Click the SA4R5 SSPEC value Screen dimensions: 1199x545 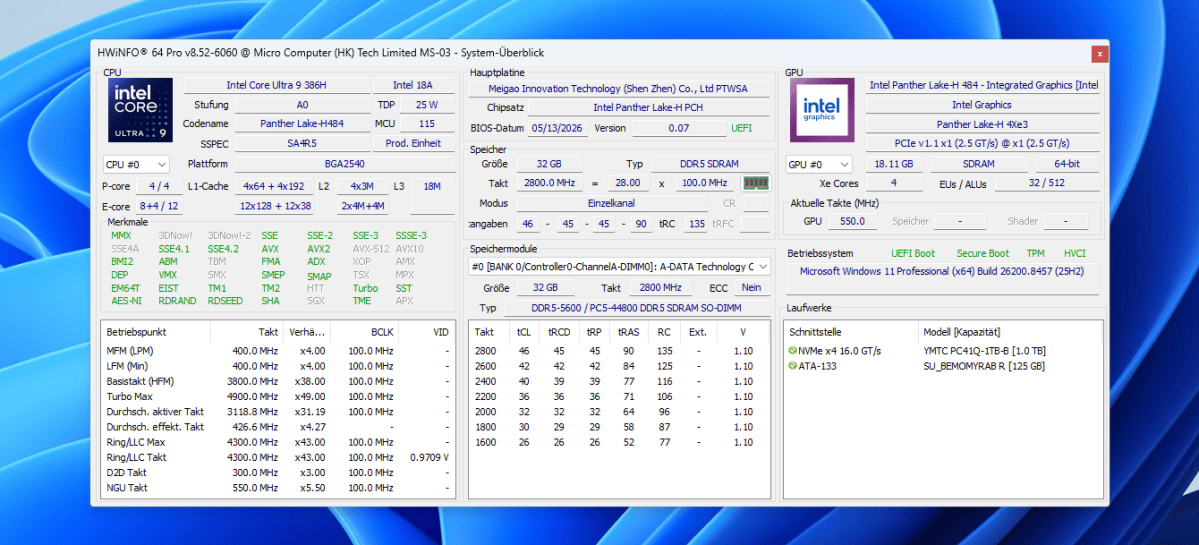(x=303, y=144)
